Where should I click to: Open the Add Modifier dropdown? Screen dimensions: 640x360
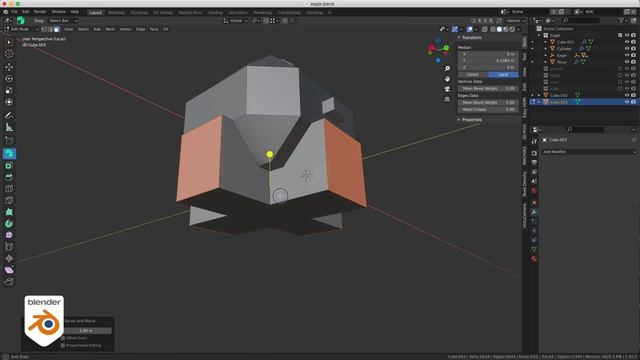click(589, 152)
